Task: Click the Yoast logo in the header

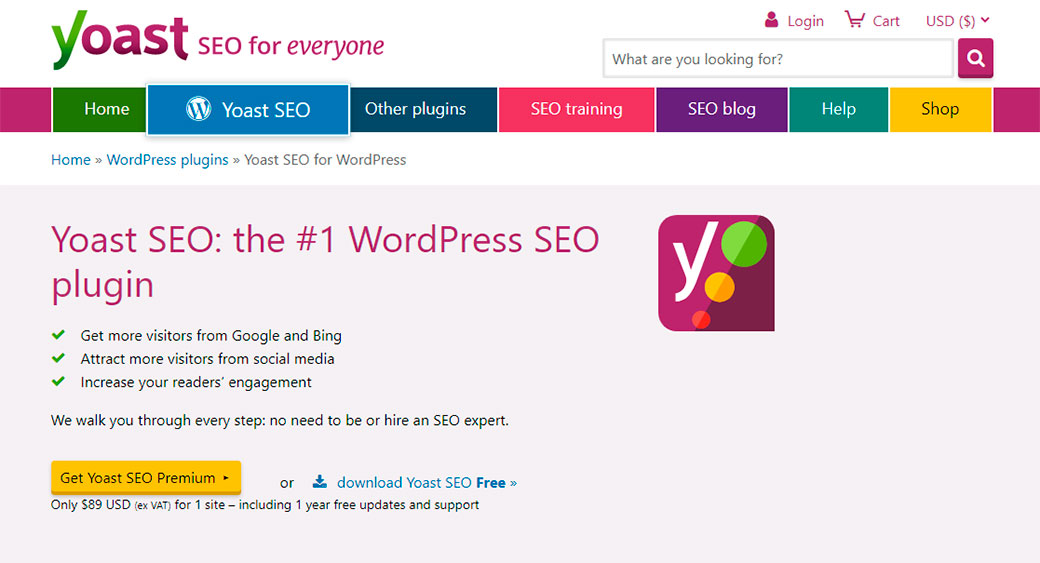Action: 120,40
